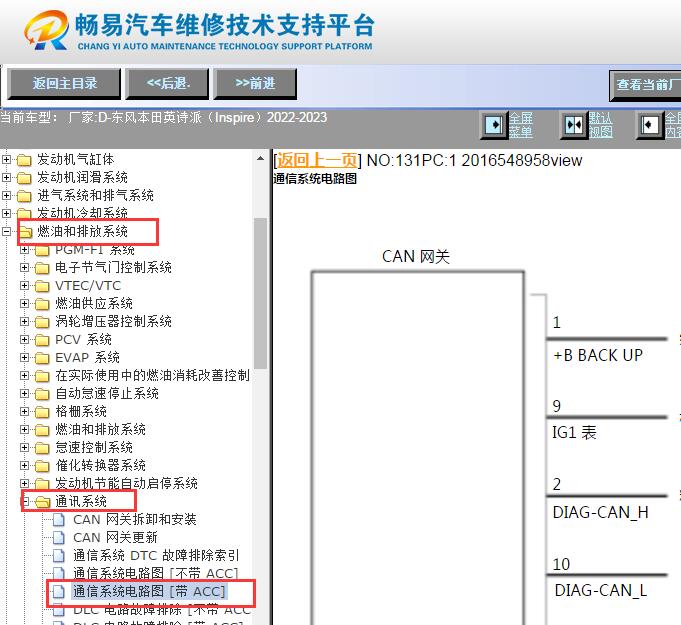Click the 默认视图 default view icon
681x625 pixels.
point(574,125)
